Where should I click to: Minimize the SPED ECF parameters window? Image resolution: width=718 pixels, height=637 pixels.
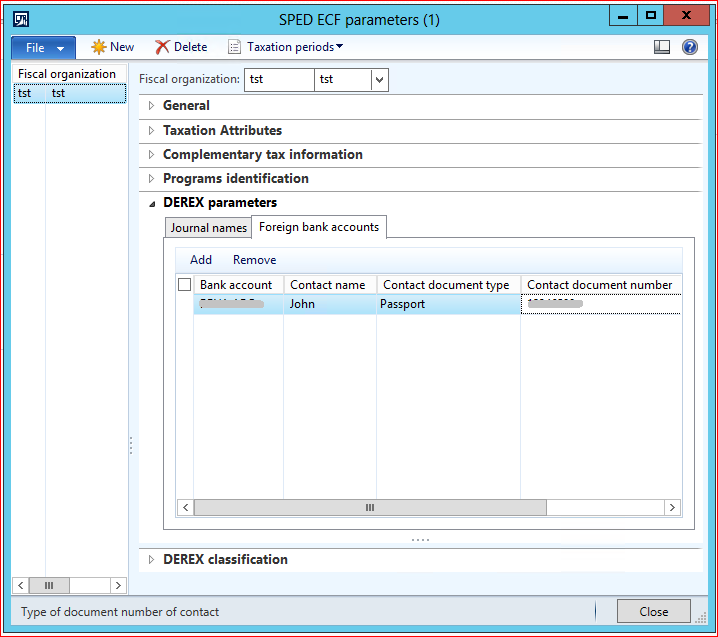click(x=623, y=16)
